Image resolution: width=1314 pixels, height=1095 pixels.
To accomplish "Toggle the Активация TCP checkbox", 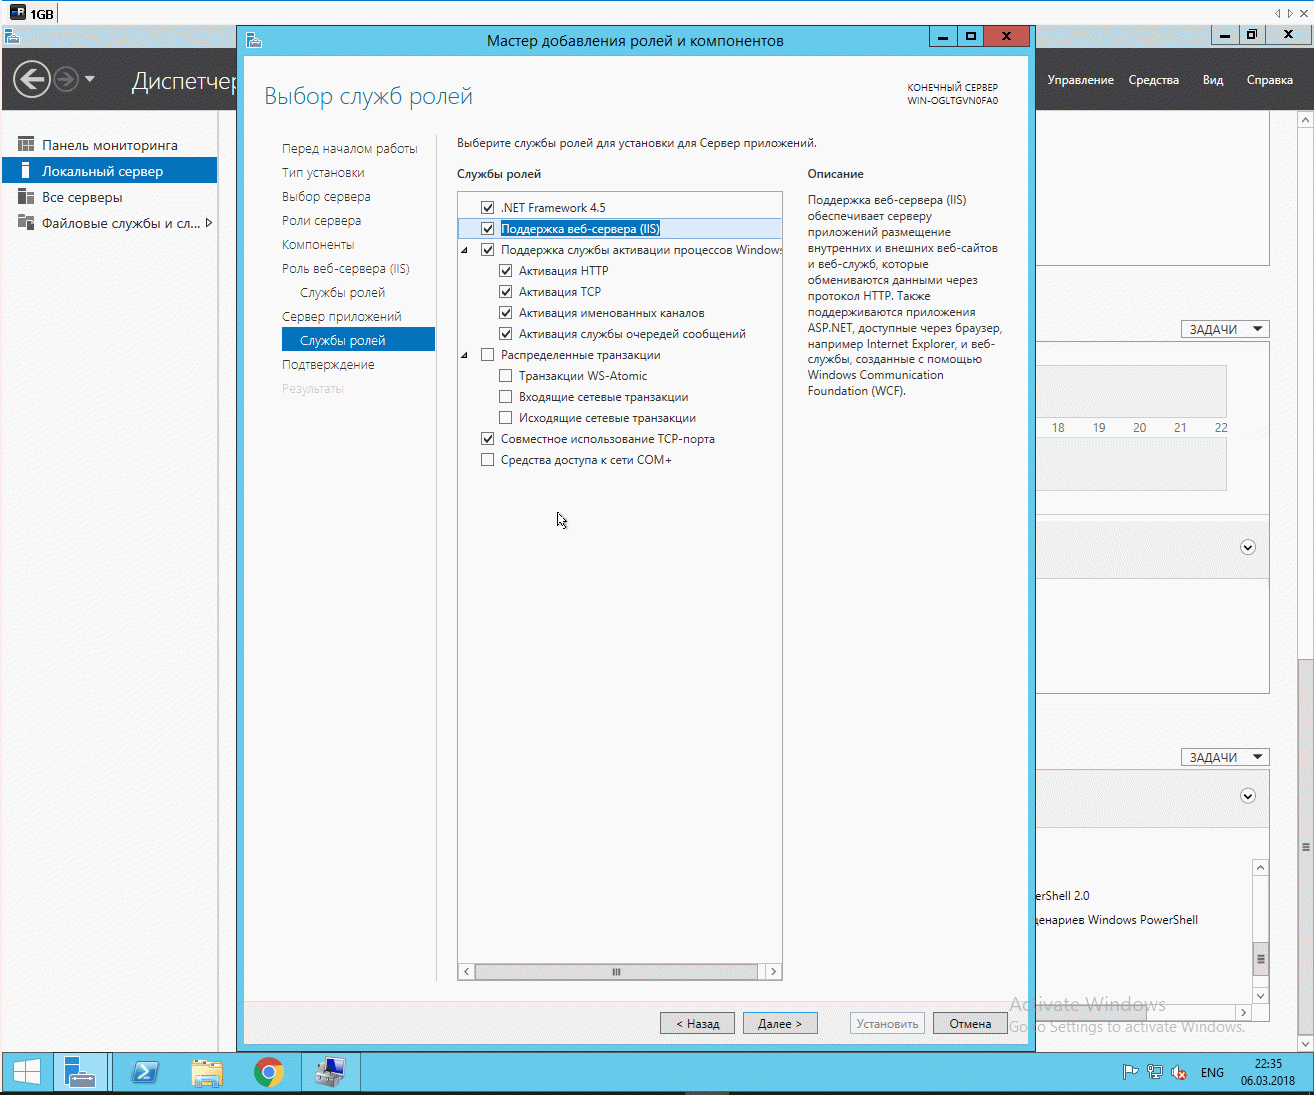I will (506, 292).
